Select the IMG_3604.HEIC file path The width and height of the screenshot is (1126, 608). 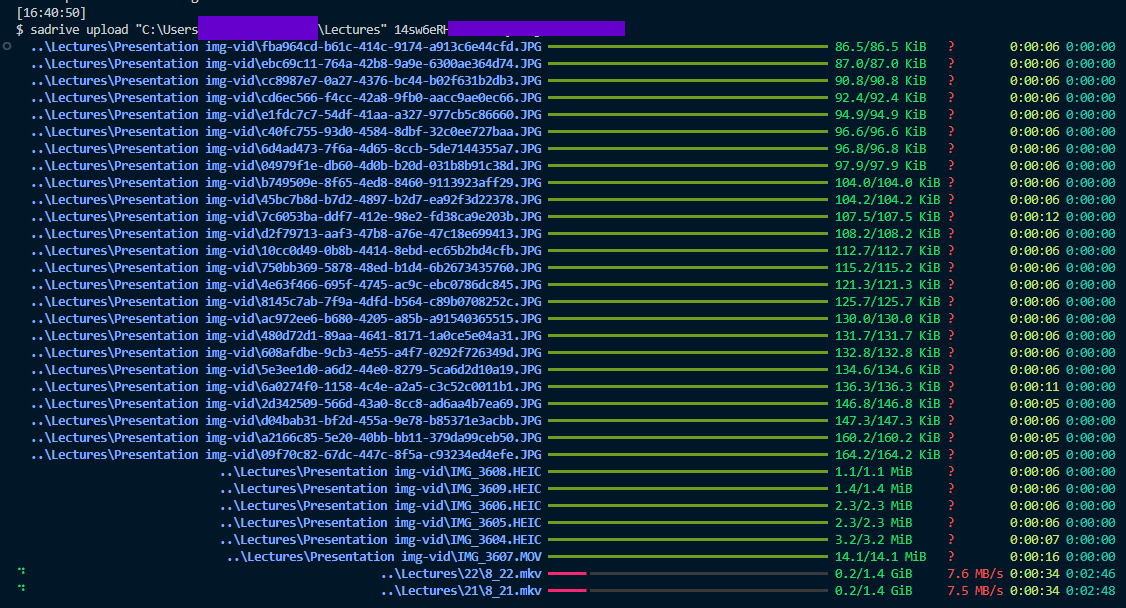click(381, 540)
